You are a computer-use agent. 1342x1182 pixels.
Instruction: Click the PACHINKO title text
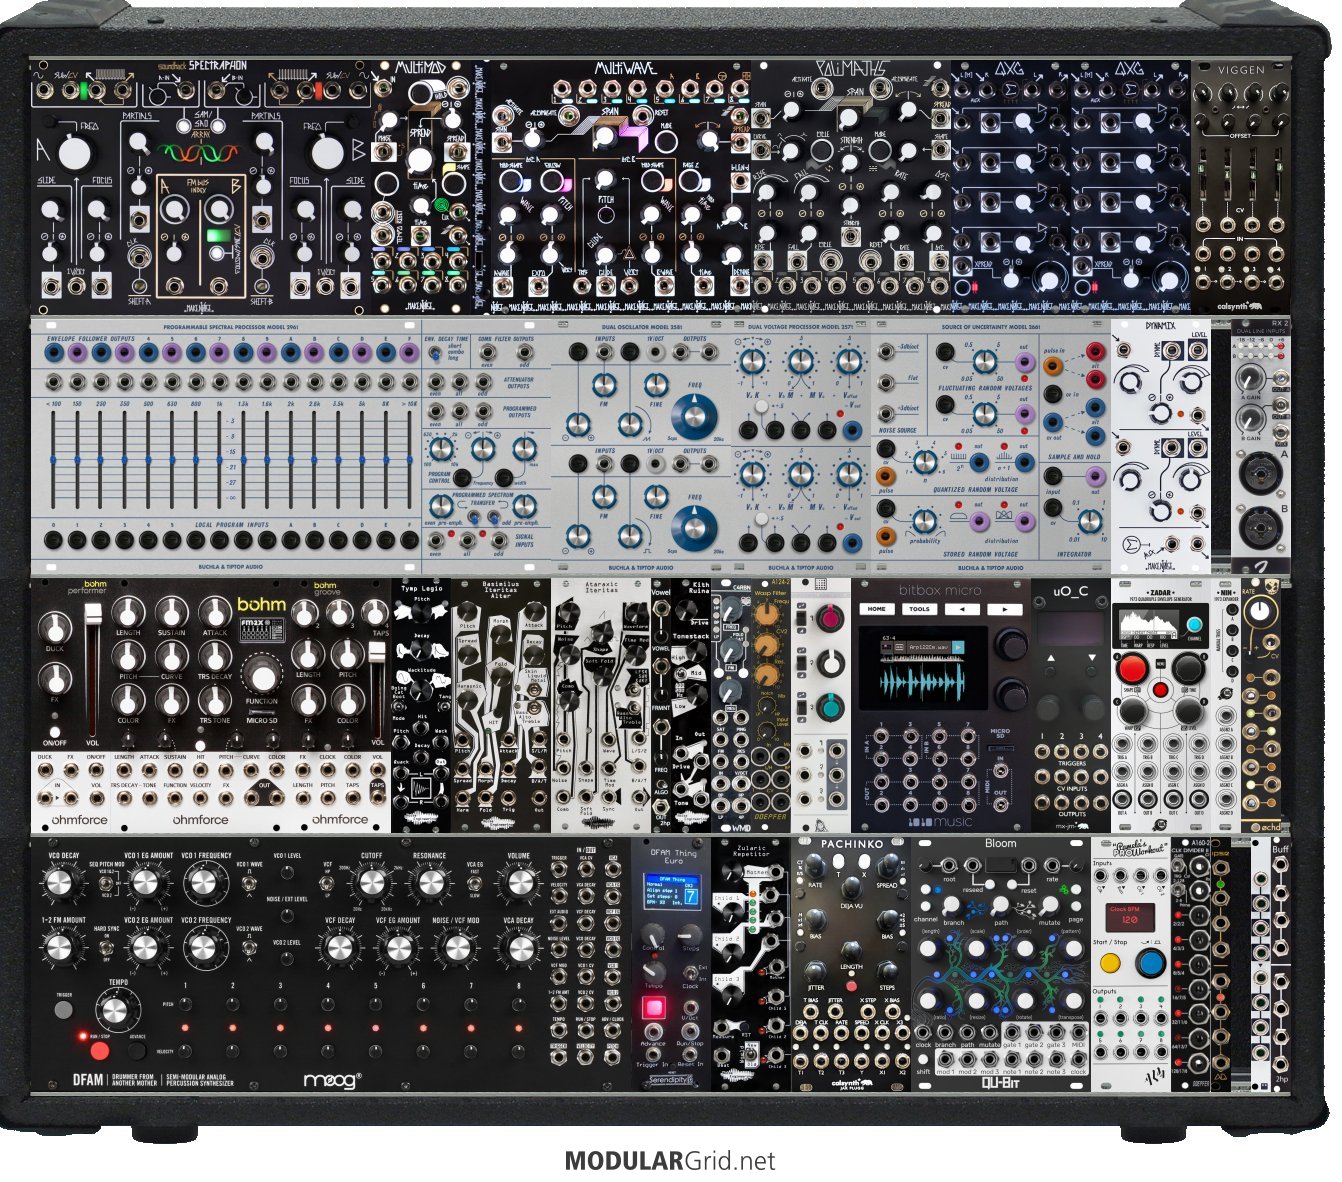[852, 844]
